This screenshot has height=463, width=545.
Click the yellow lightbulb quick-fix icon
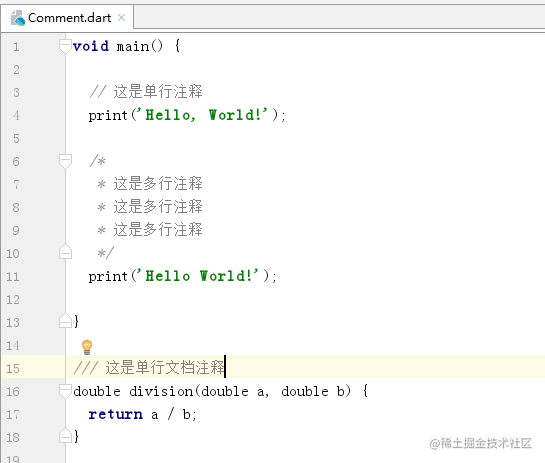(x=87, y=347)
